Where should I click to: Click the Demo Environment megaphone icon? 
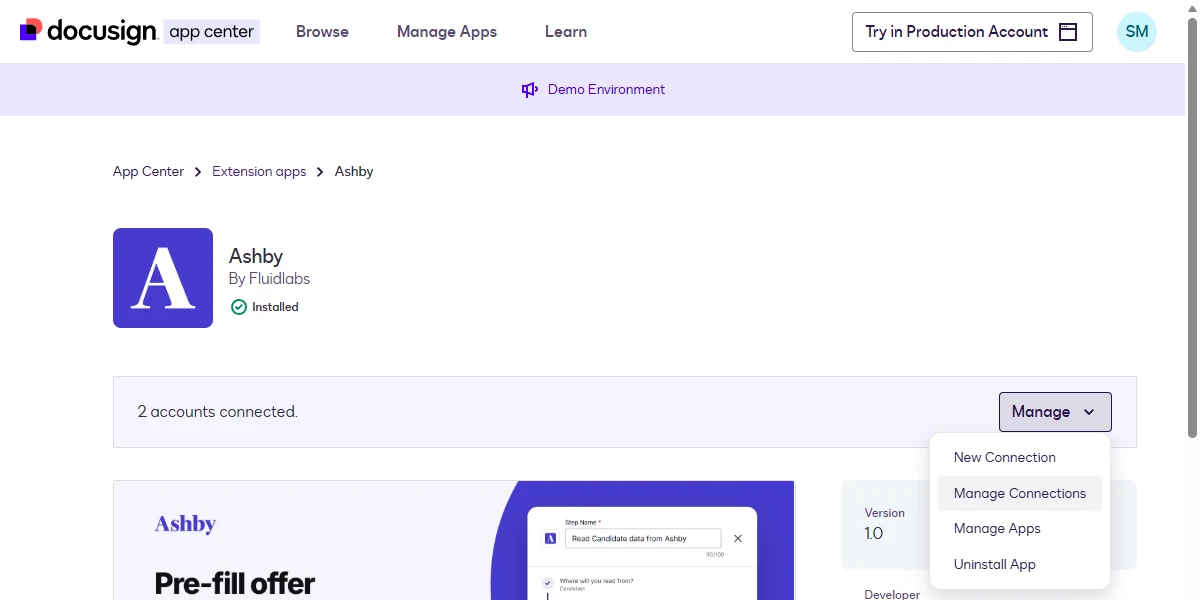530,90
